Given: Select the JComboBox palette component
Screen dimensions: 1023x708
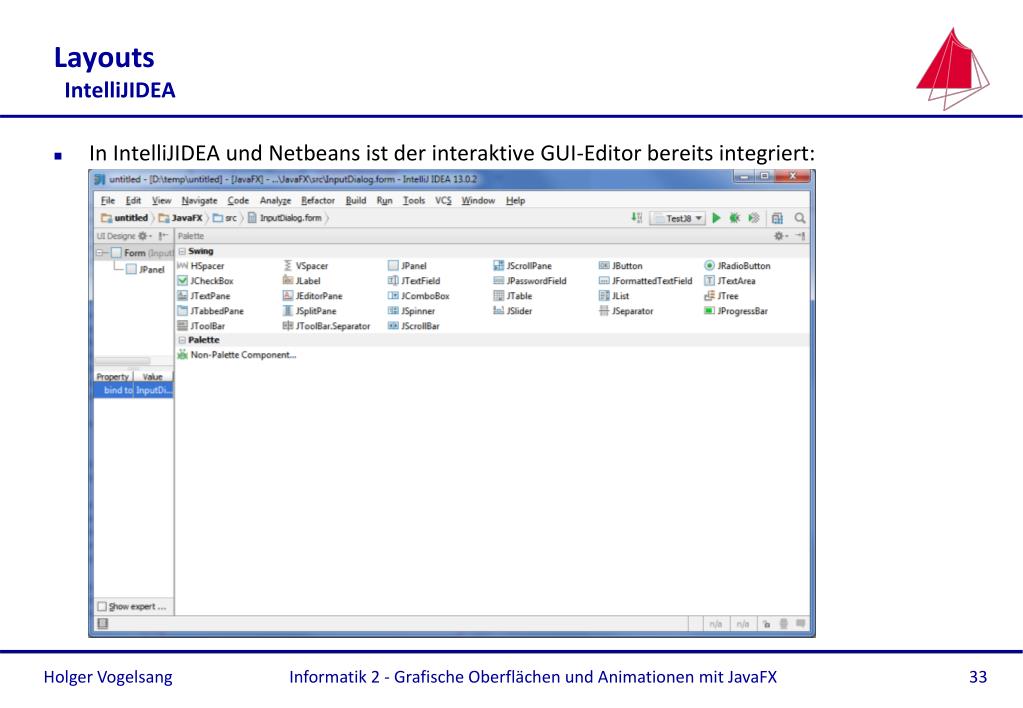Looking at the screenshot, I should [419, 296].
